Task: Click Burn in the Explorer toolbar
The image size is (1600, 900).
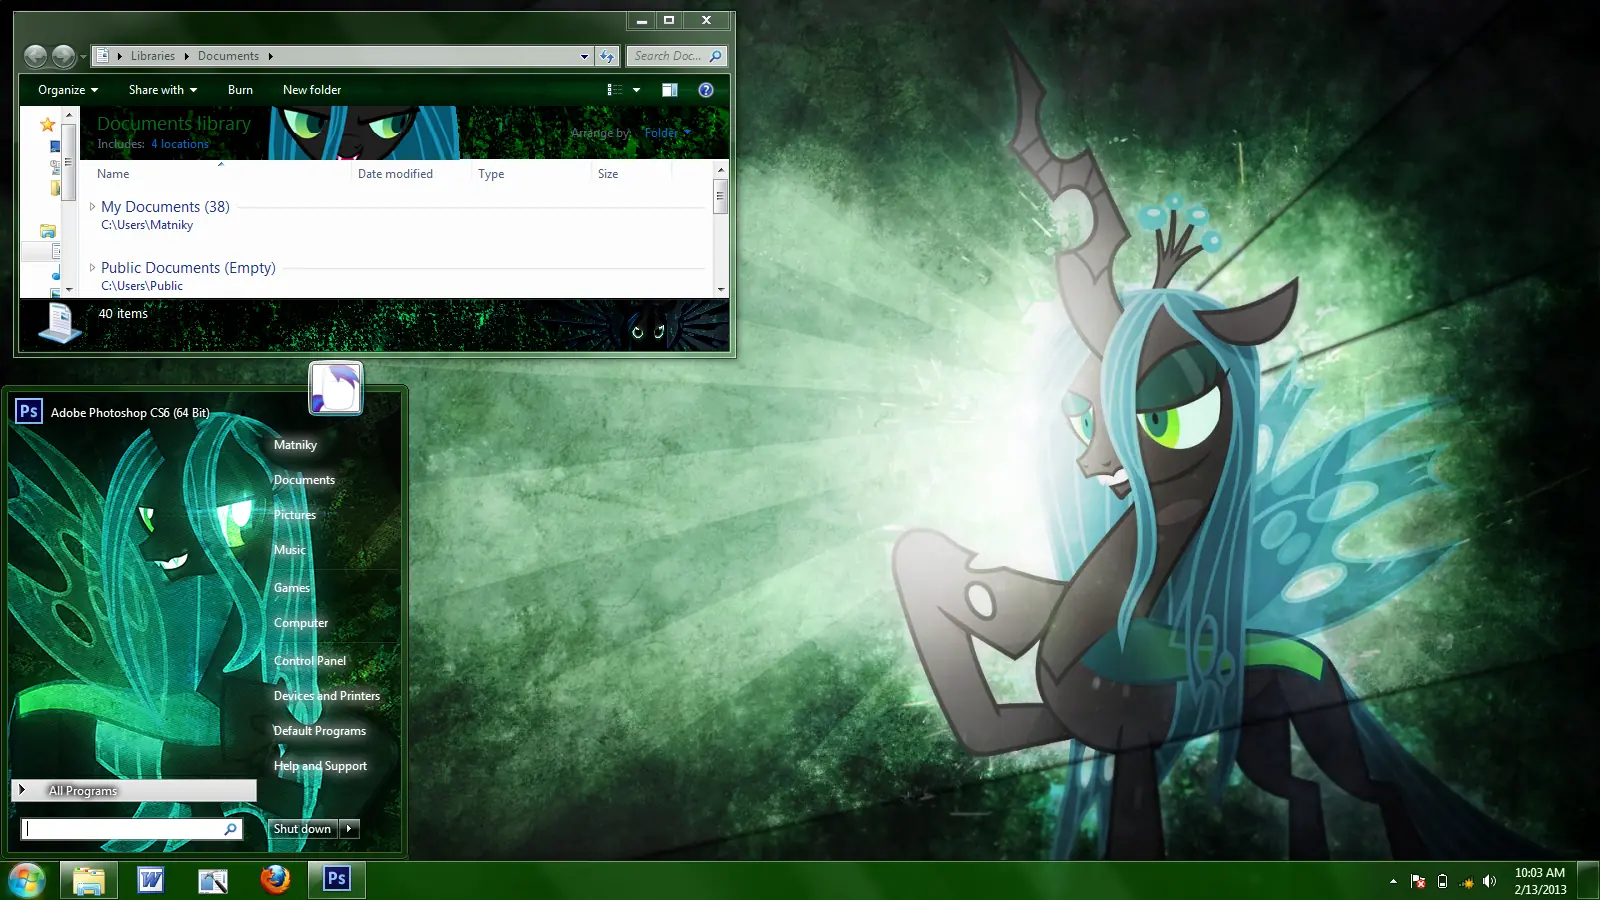Action: coord(240,90)
